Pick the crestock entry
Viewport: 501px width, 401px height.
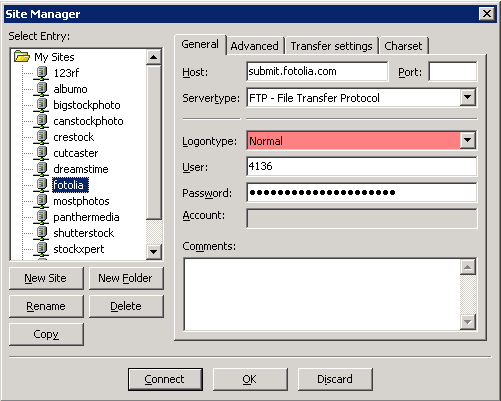74,137
